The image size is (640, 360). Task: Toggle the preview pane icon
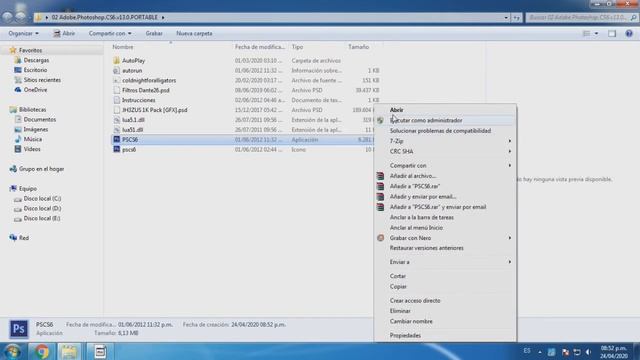(612, 33)
